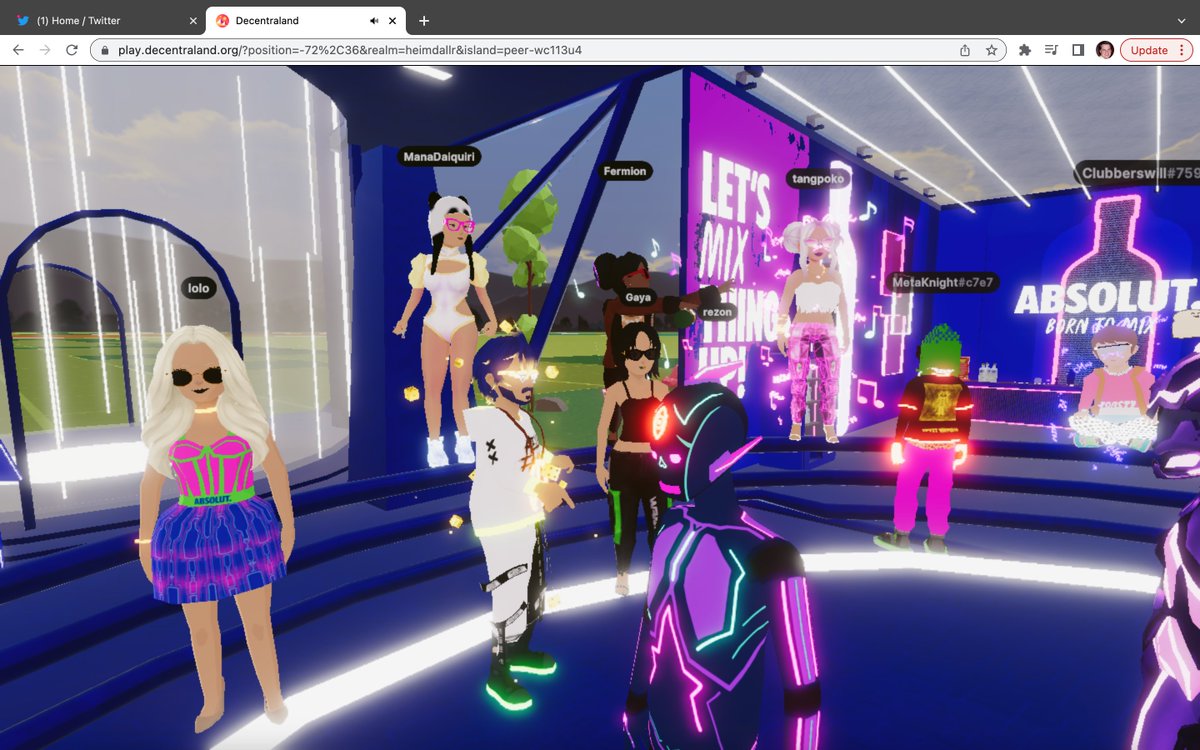Expand the tab search chevron
Screen dimensions: 1200x750
tap(1181, 20)
